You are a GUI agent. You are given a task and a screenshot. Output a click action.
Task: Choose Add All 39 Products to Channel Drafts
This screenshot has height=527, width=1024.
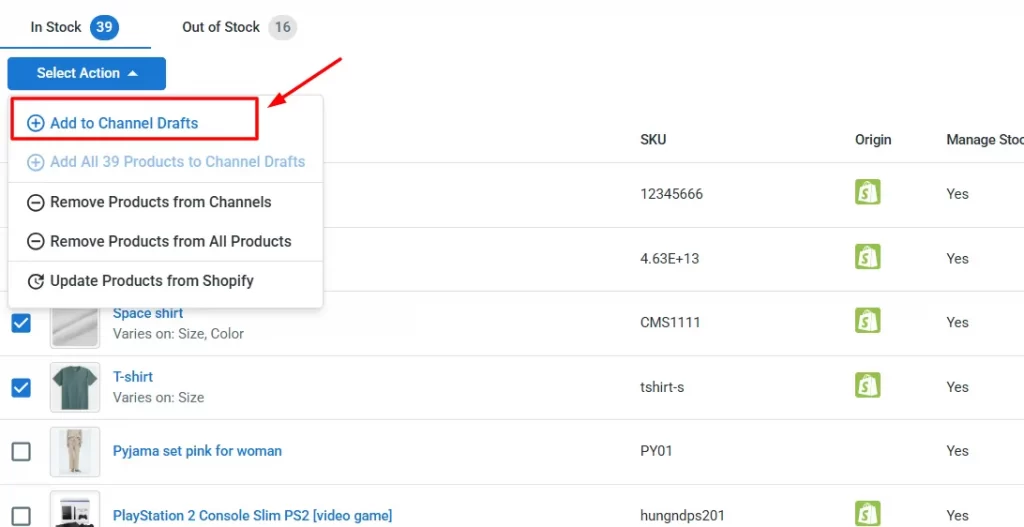tap(177, 162)
